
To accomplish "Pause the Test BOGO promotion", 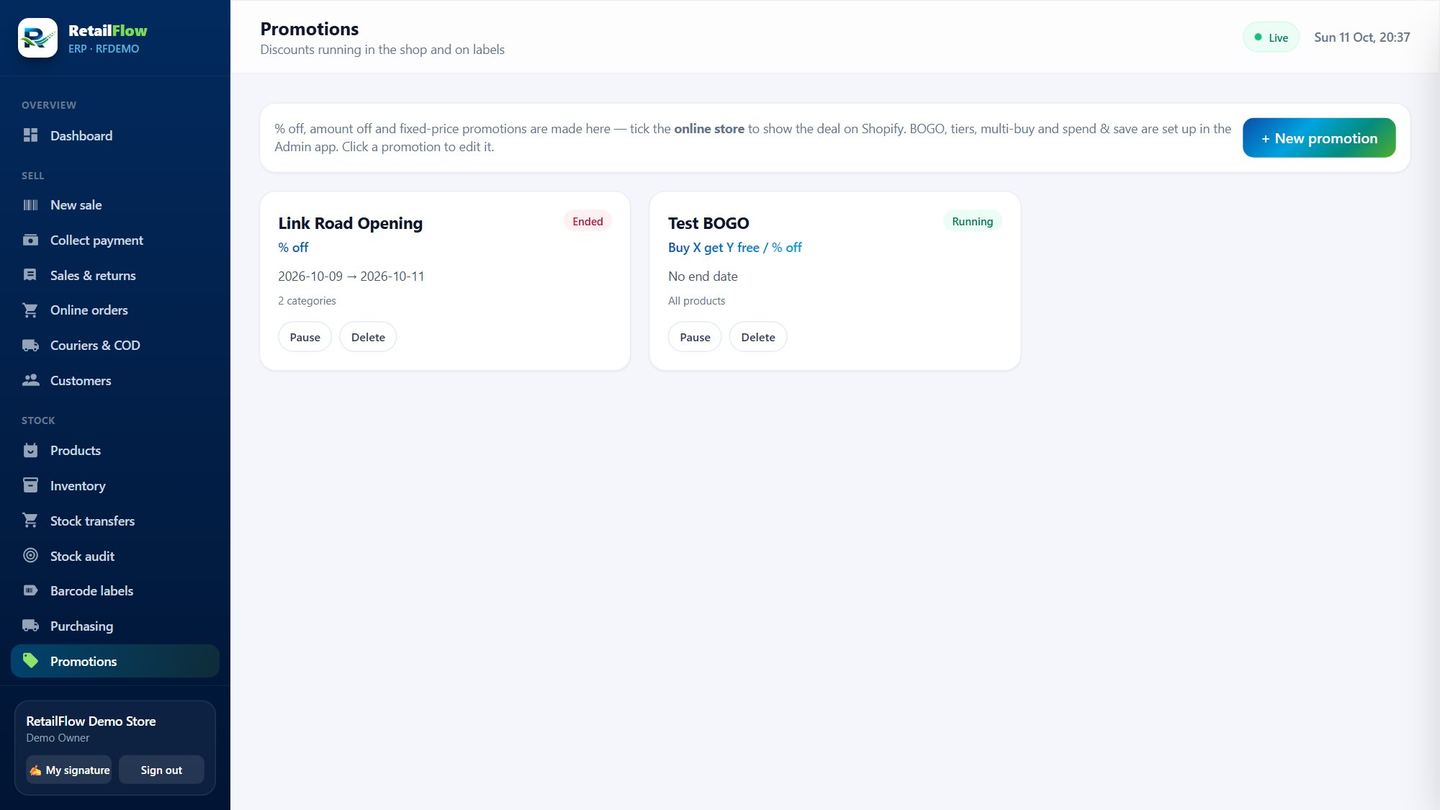I will click(x=695, y=337).
